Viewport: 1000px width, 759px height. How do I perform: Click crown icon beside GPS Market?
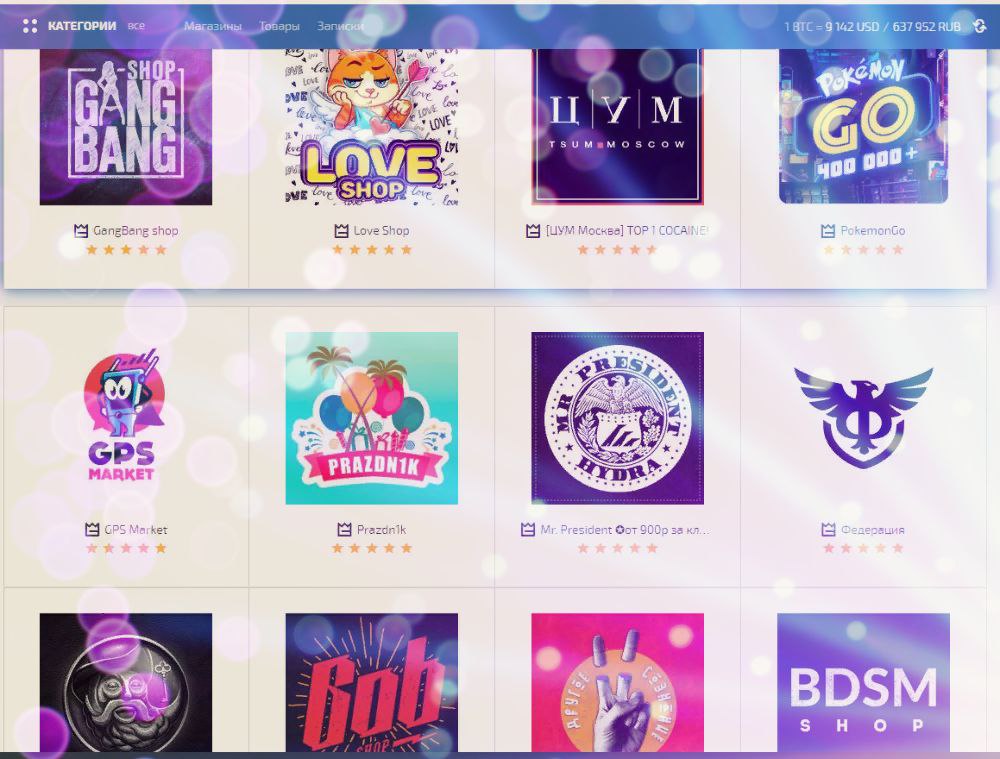[92, 529]
